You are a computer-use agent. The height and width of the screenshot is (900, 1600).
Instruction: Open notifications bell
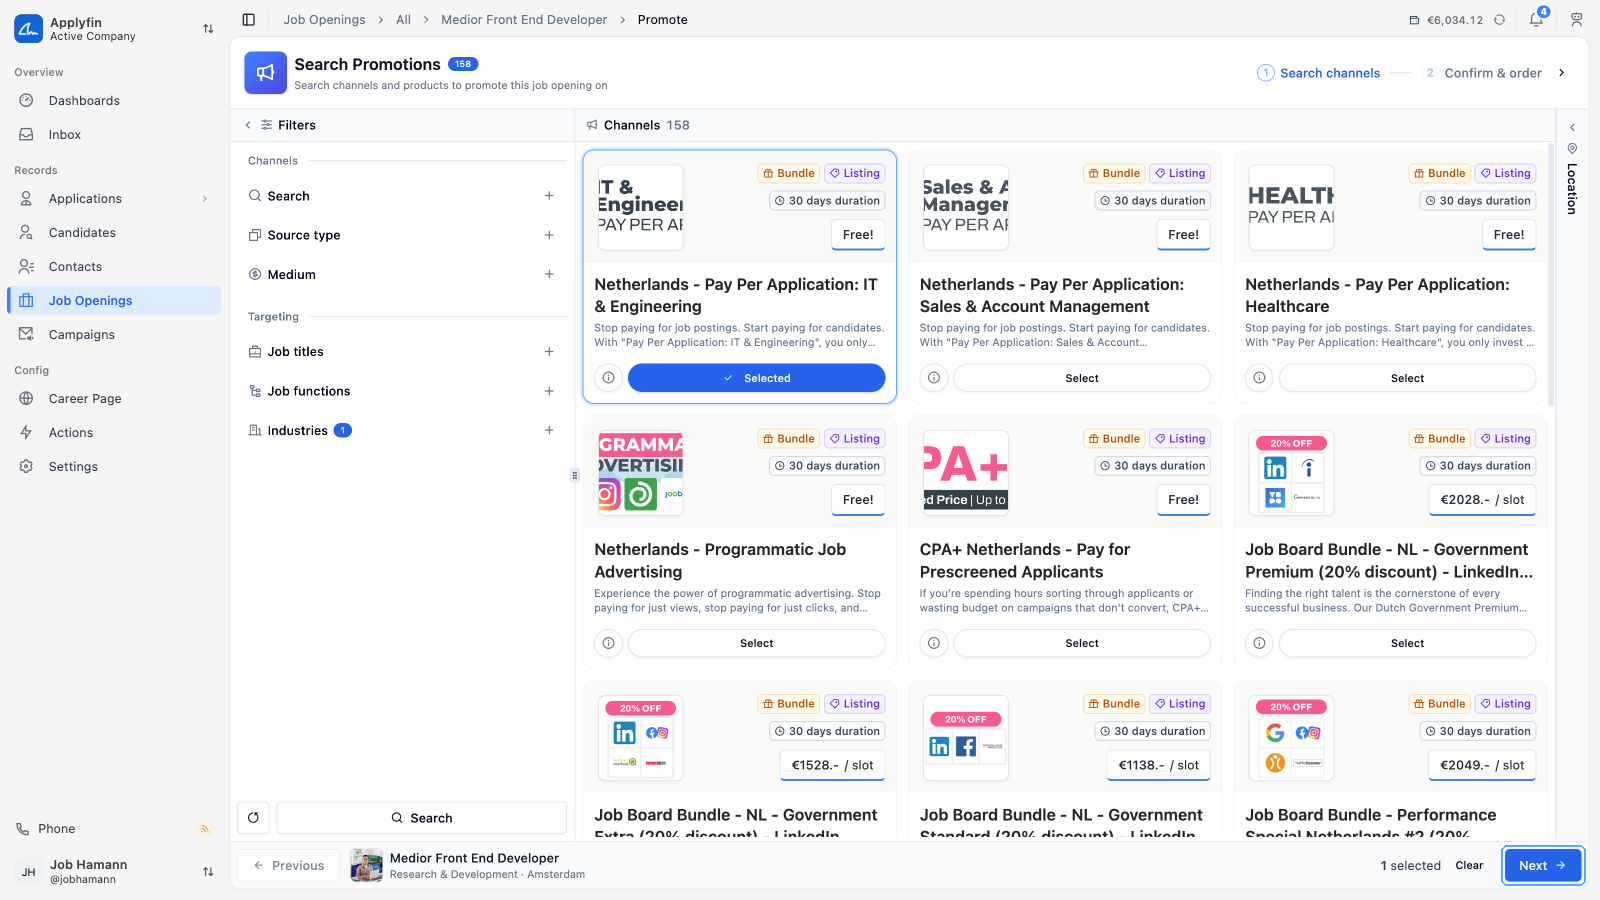(x=1536, y=19)
